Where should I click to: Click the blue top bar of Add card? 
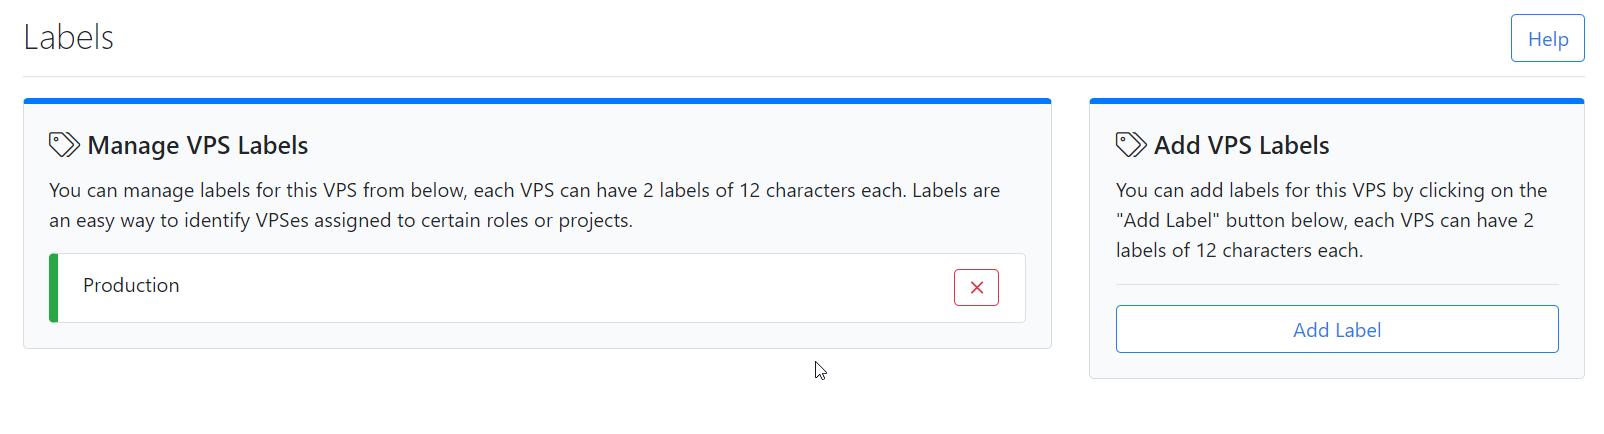(1336, 101)
